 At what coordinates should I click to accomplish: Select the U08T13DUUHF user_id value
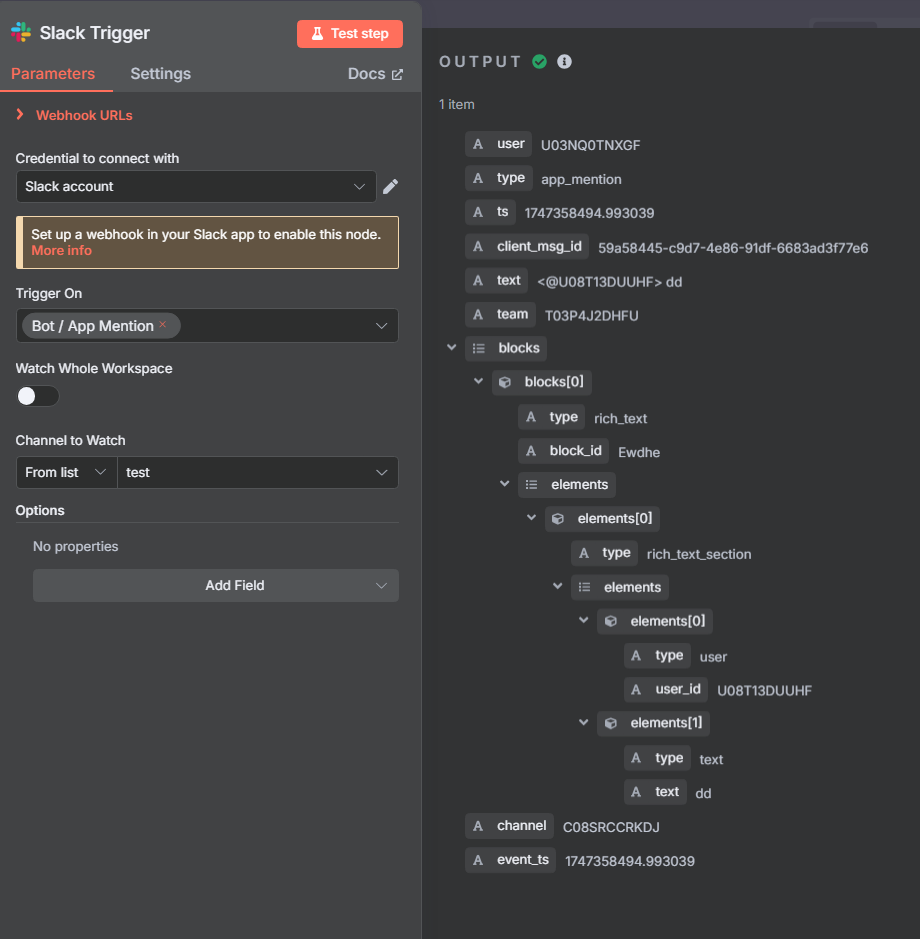(x=764, y=691)
